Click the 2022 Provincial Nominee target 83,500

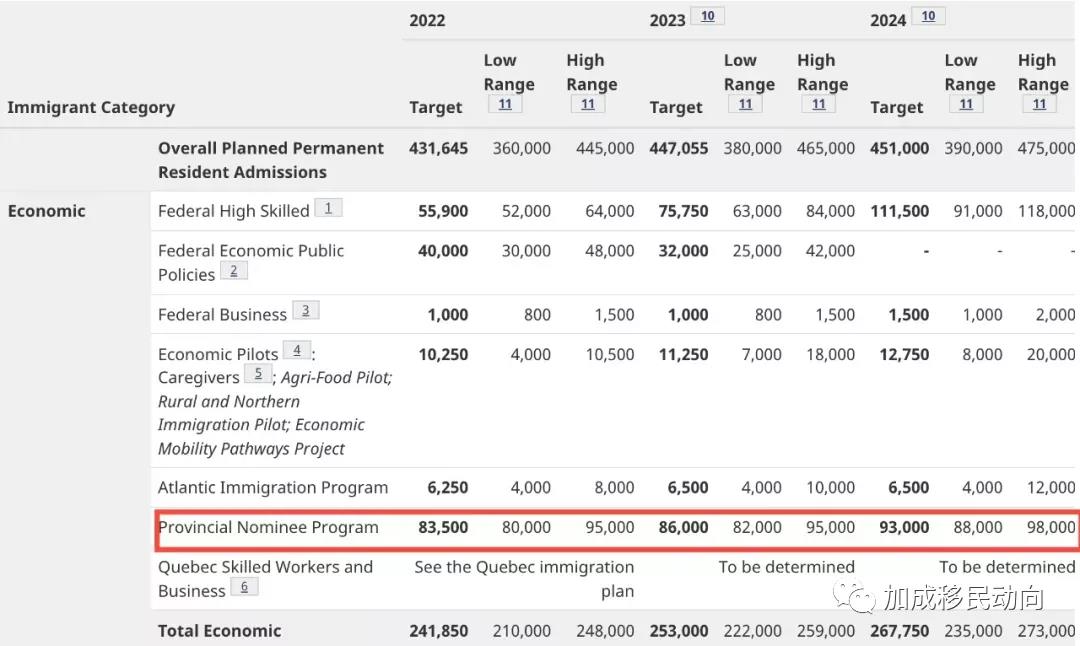pyautogui.click(x=443, y=528)
